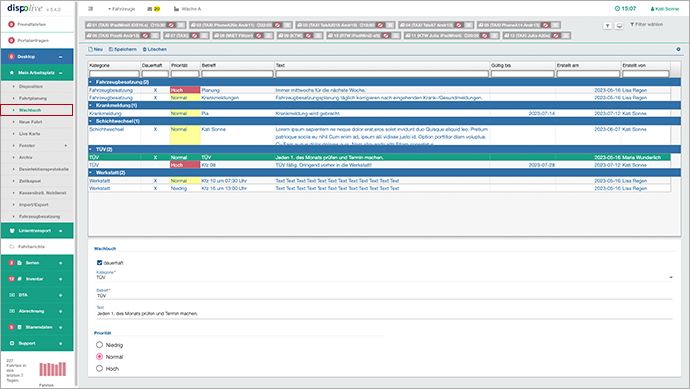Select the Hoch priority radio button
The image size is (690, 389).
[x=99, y=368]
